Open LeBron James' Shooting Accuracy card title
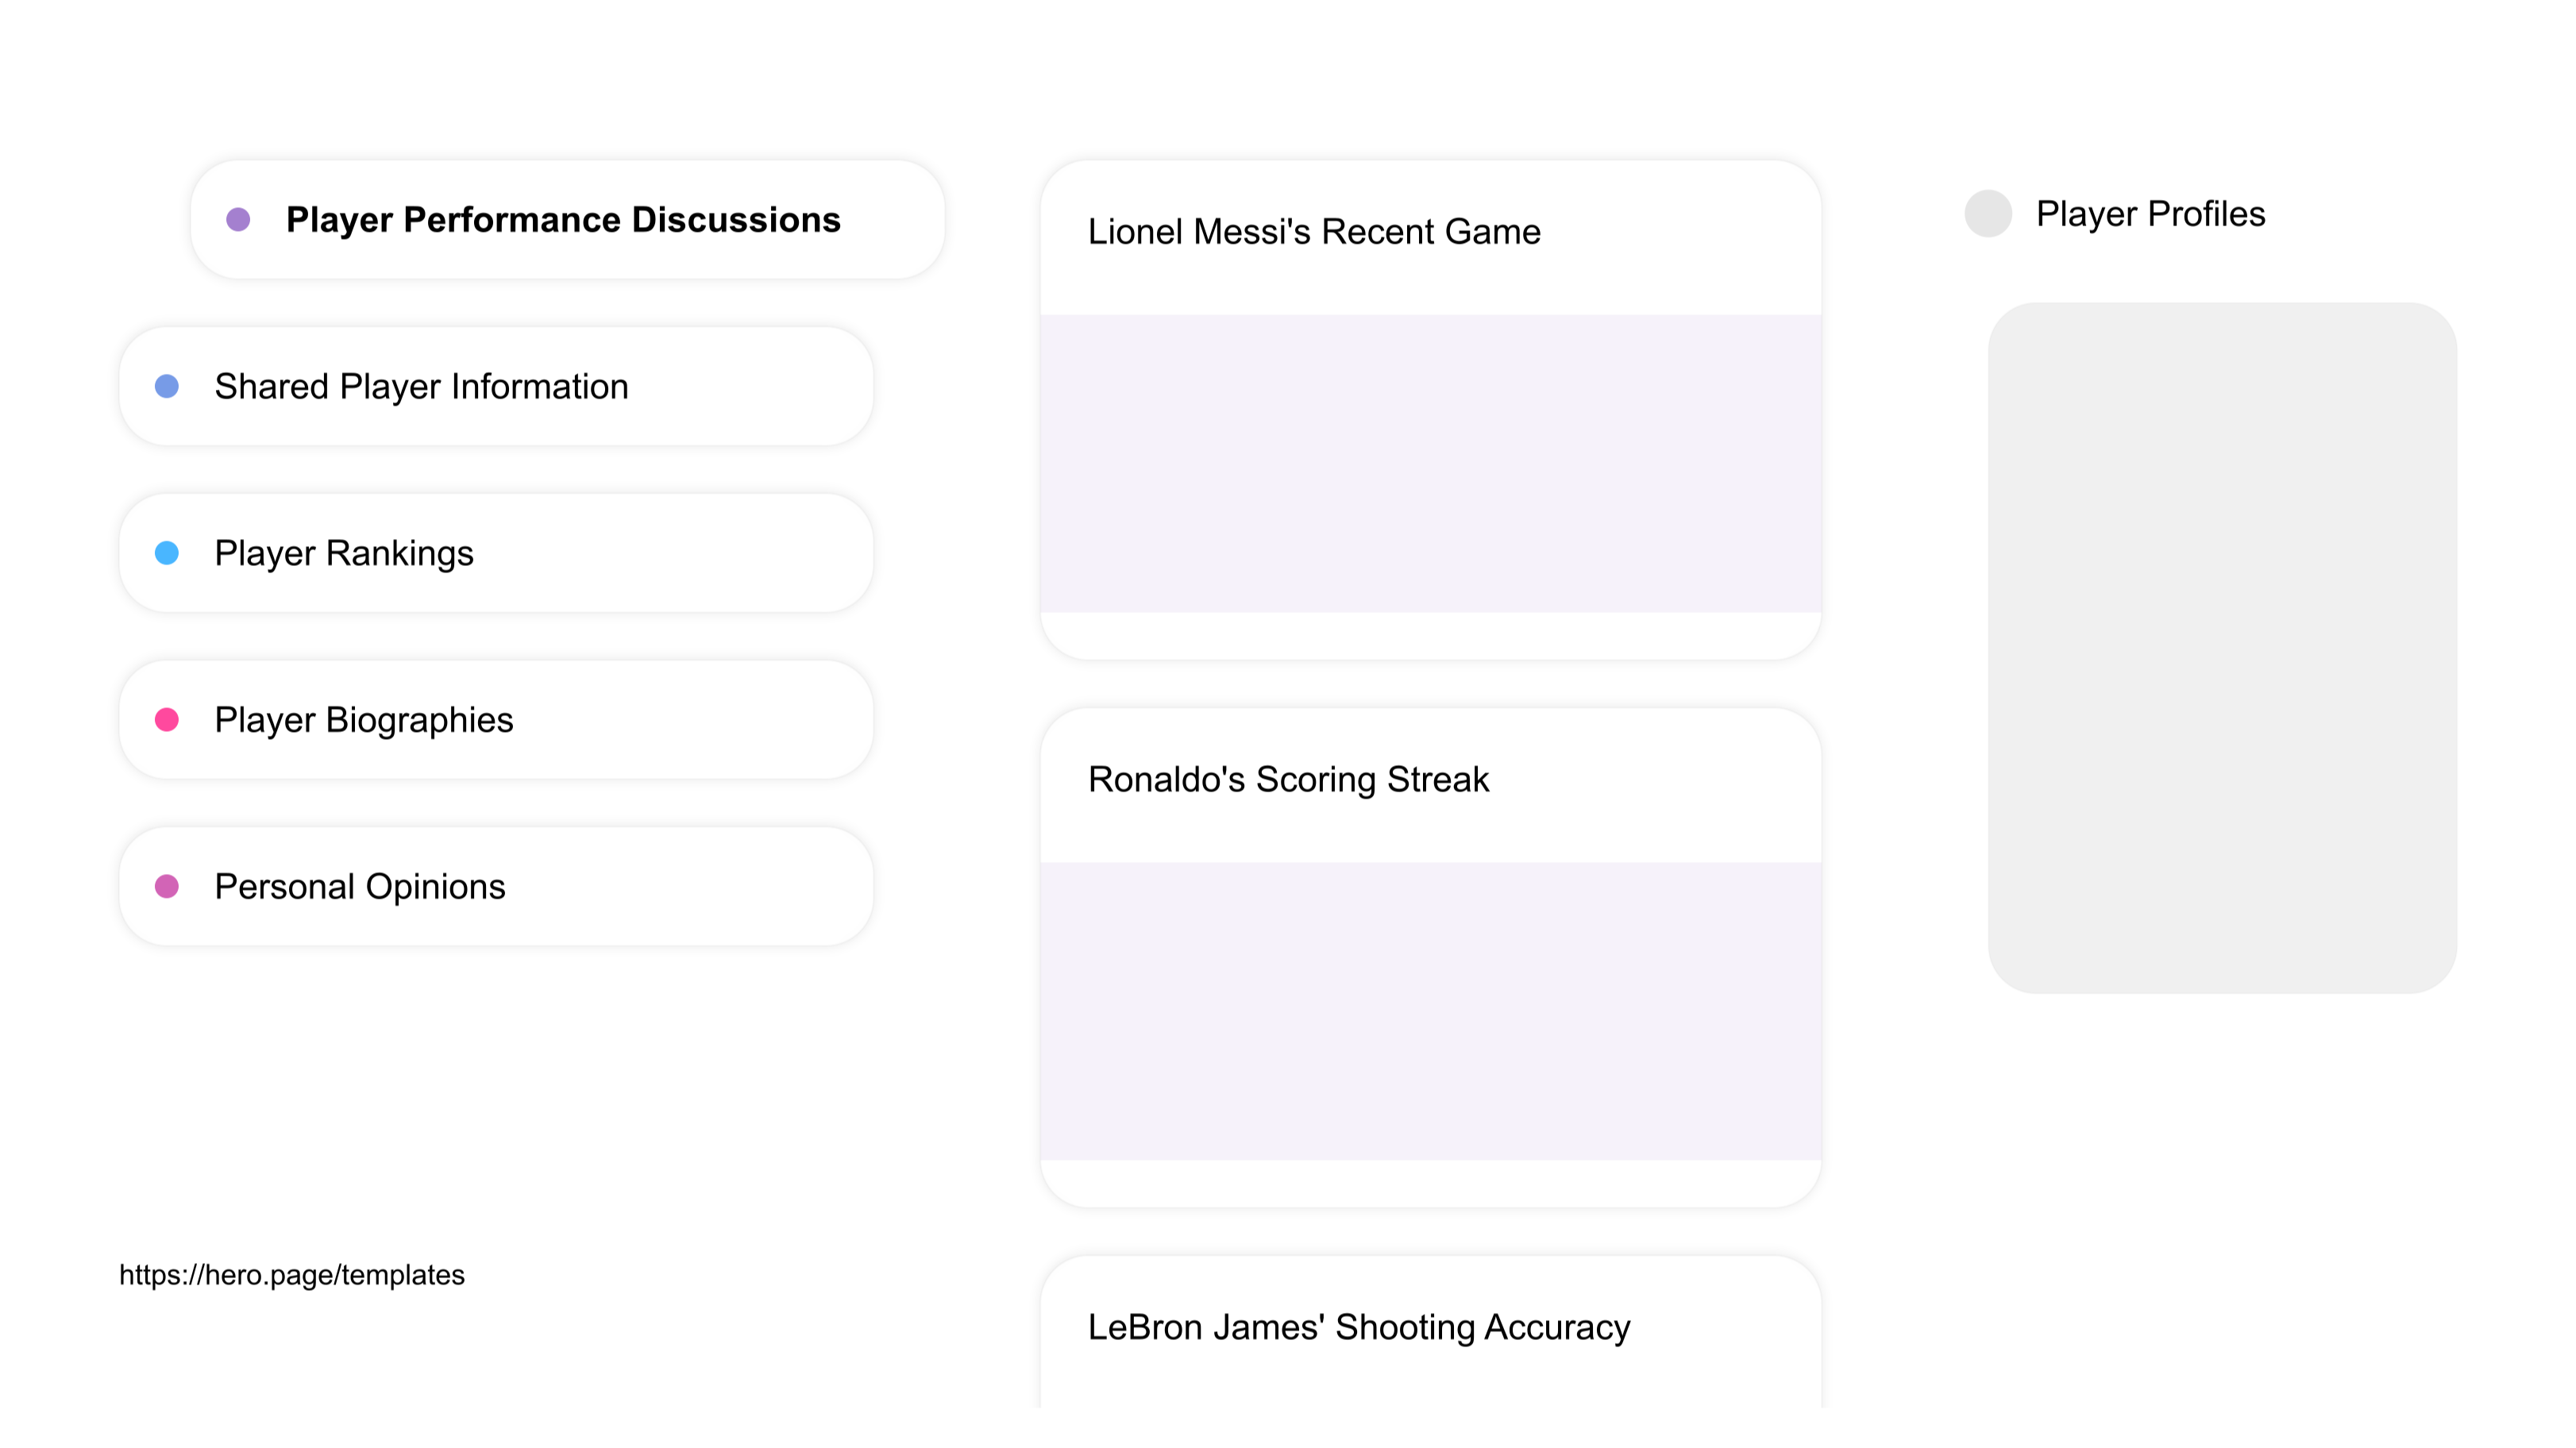 [x=1359, y=1327]
